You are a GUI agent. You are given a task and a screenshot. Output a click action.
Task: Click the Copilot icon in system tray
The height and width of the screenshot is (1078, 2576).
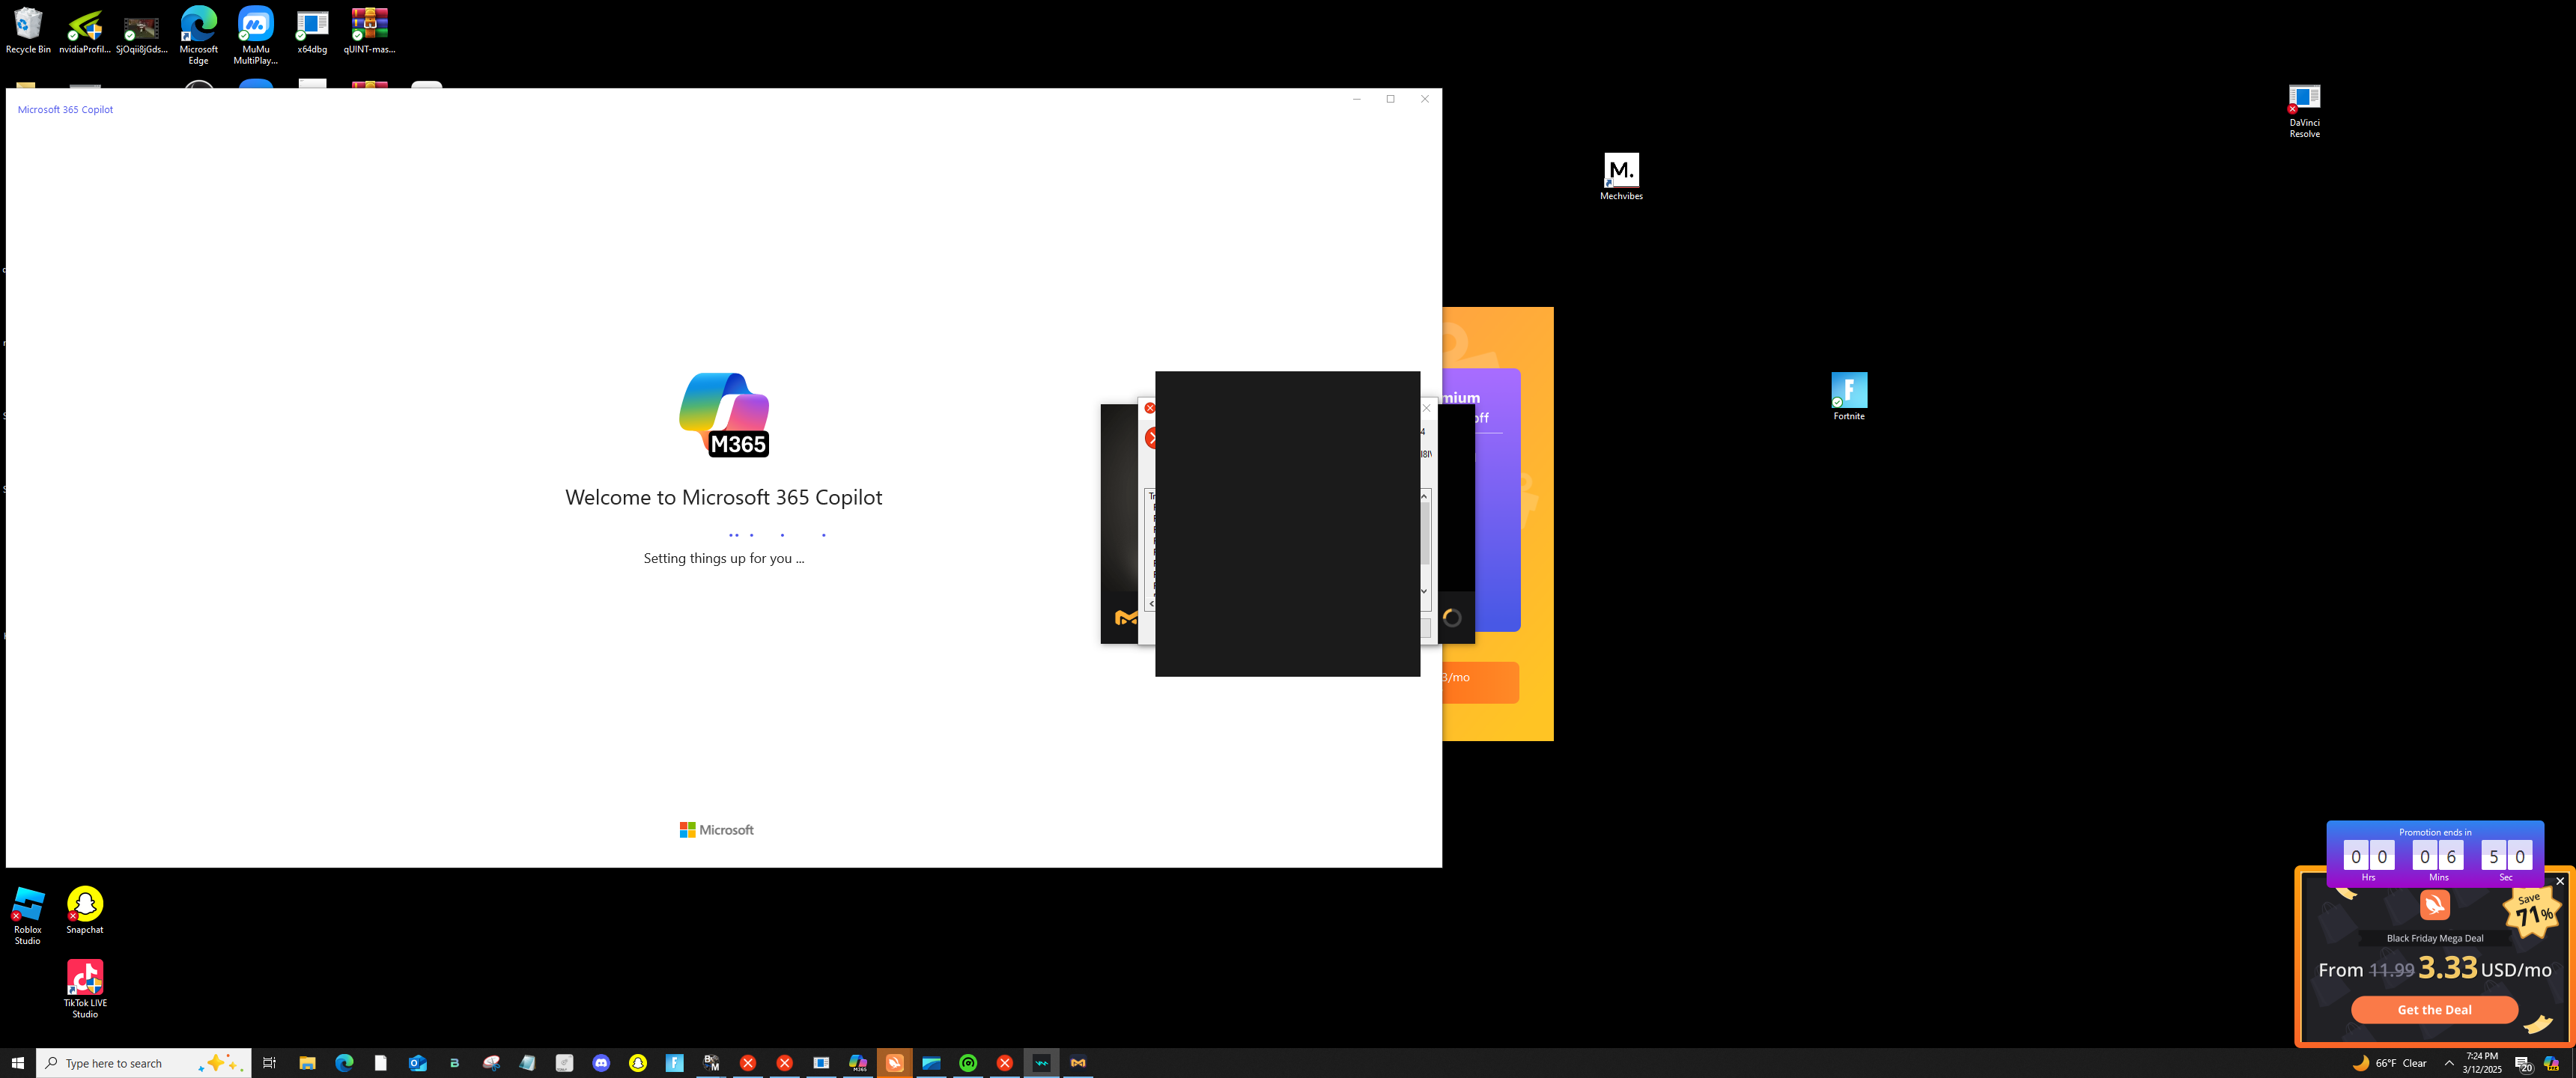tap(2551, 1063)
